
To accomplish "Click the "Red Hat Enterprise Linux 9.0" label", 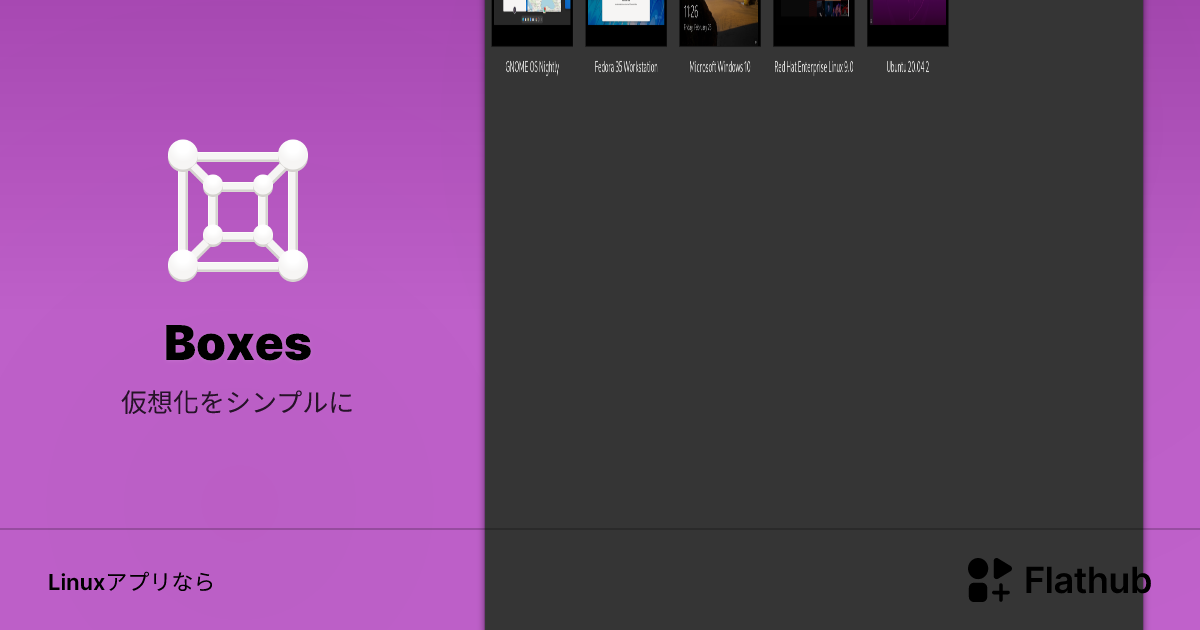I will [814, 68].
